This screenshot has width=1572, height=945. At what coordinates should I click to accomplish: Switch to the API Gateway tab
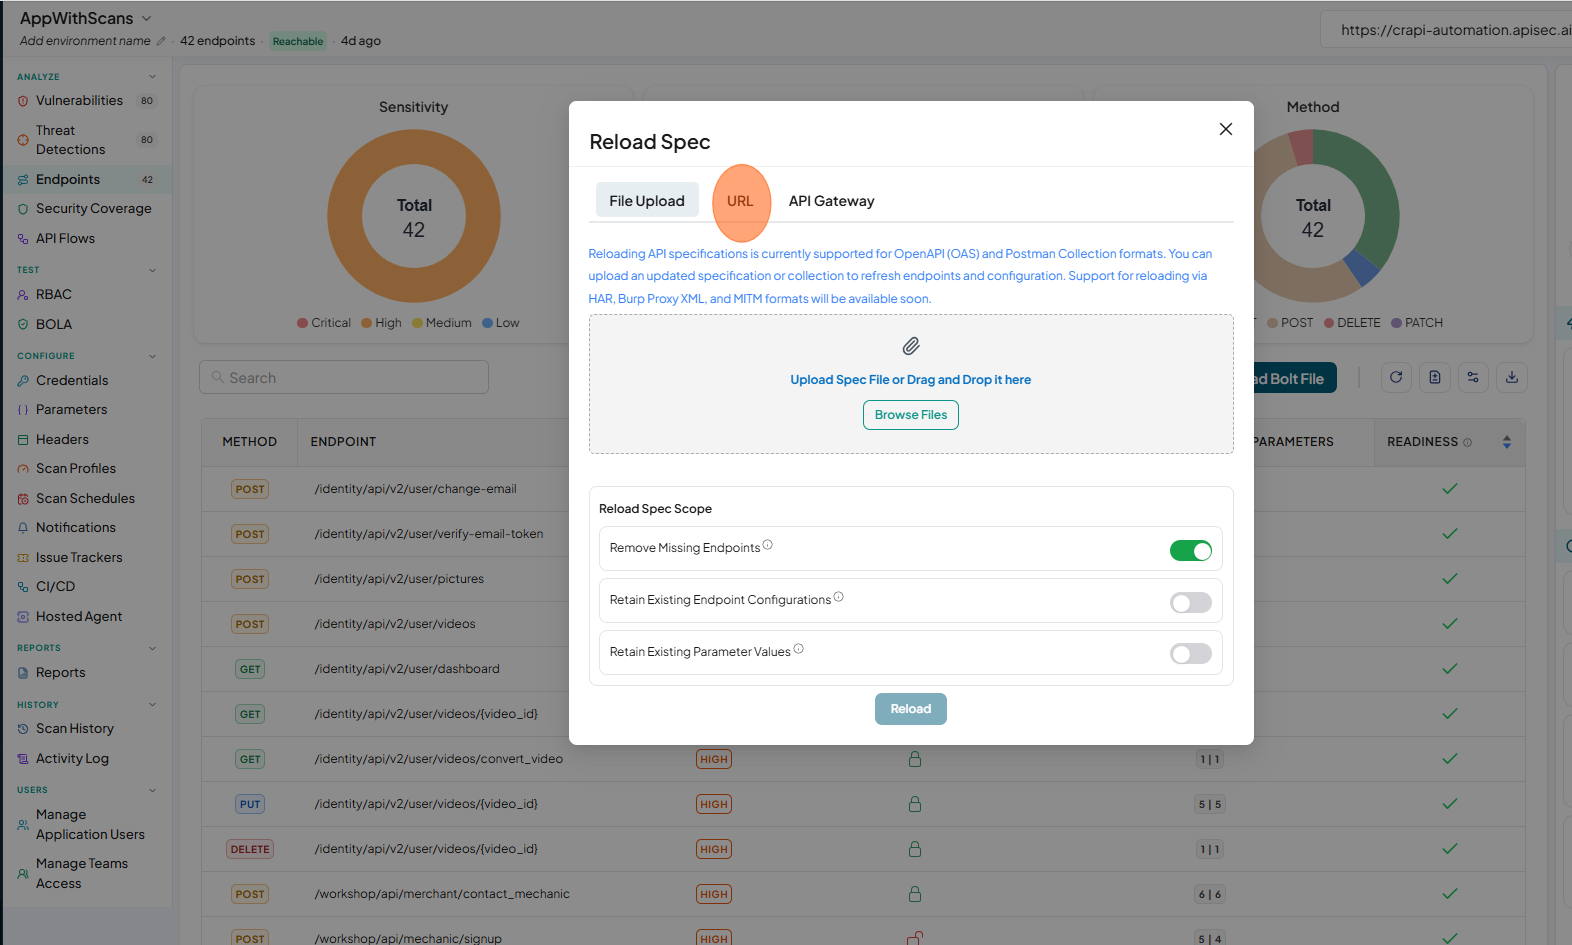(x=831, y=201)
